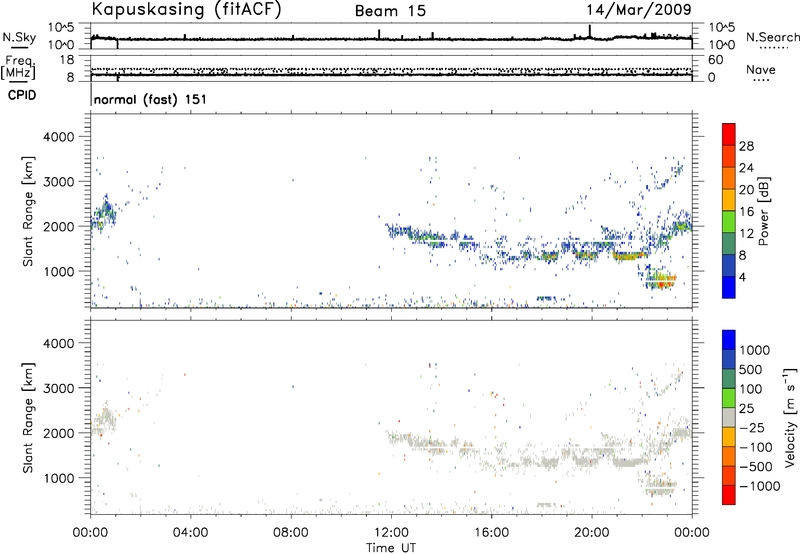800x554 pixels.
Task: Pick the blue top segment of Velocity color bar
Action: [729, 340]
